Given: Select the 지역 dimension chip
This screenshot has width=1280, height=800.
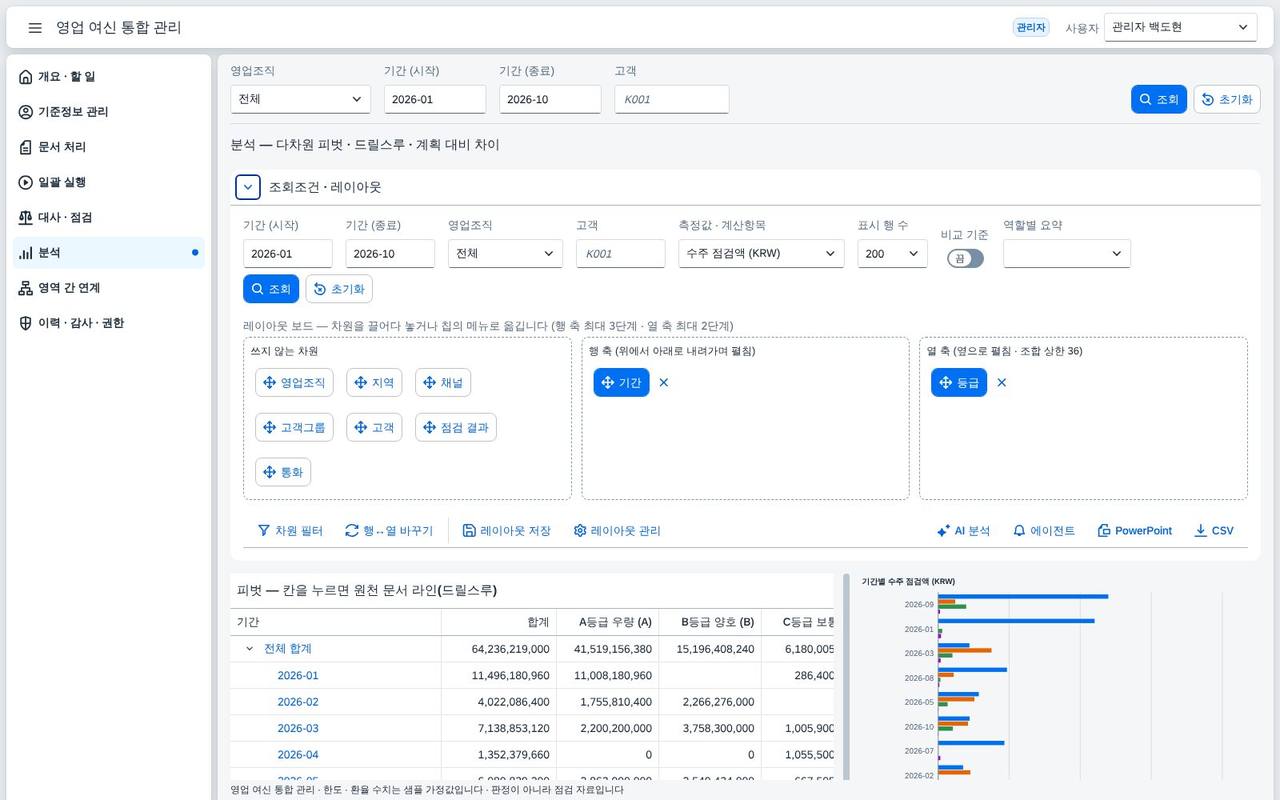Looking at the screenshot, I should pyautogui.click(x=374, y=383).
